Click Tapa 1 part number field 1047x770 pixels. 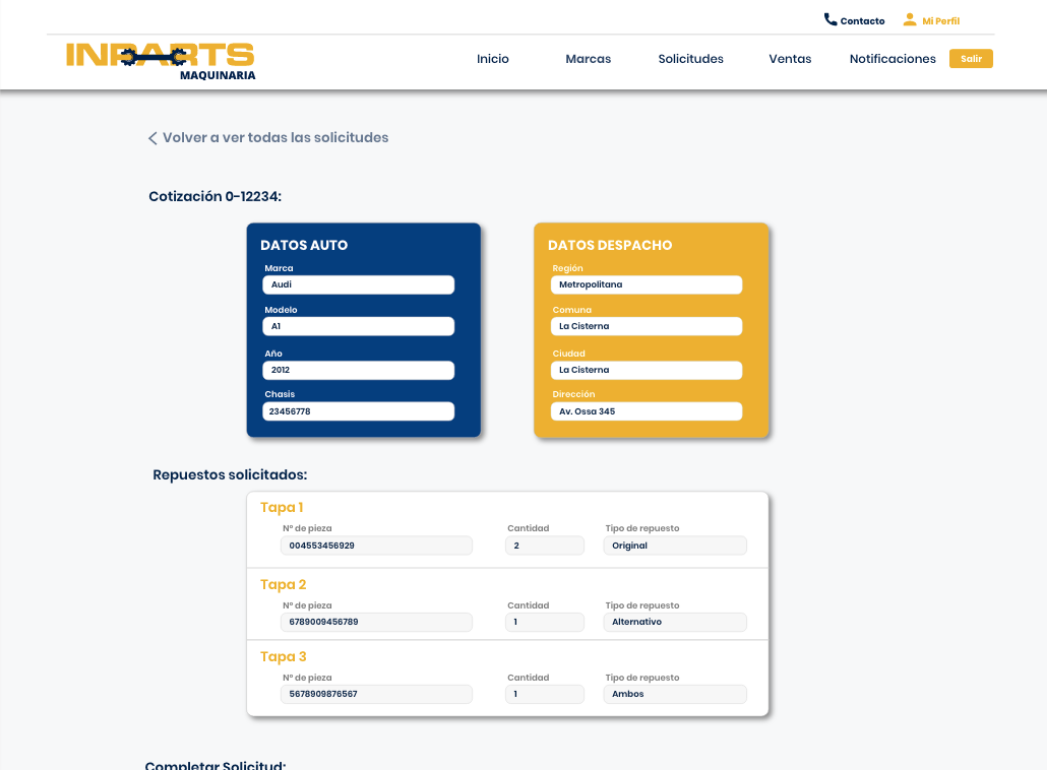377,546
